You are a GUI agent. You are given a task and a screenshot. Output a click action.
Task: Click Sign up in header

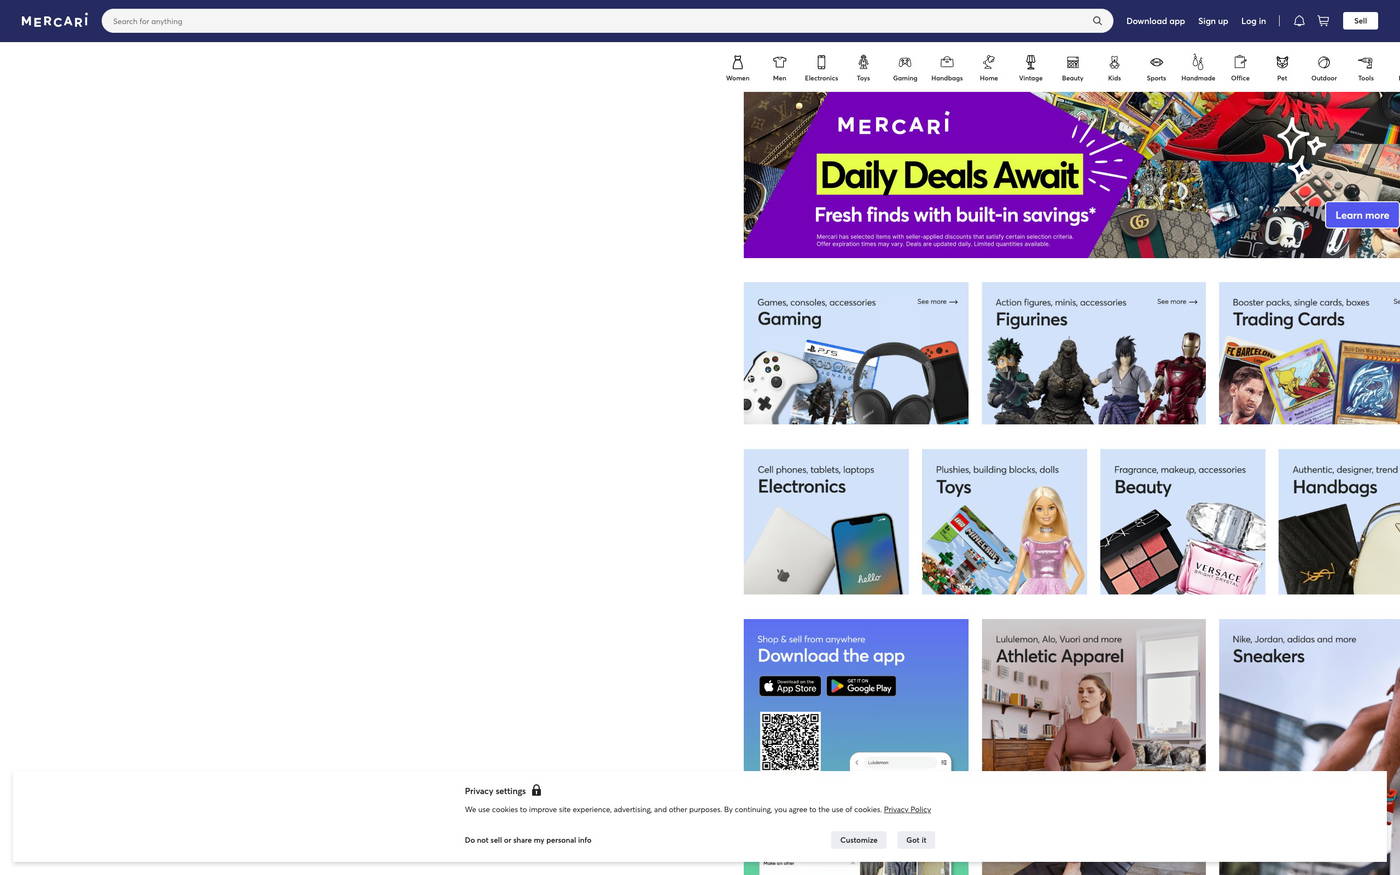1213,21
